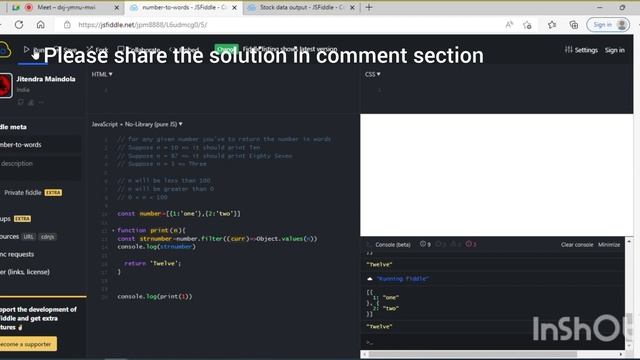Click the URL tag beside Resources
640x360 pixels.
28,237
